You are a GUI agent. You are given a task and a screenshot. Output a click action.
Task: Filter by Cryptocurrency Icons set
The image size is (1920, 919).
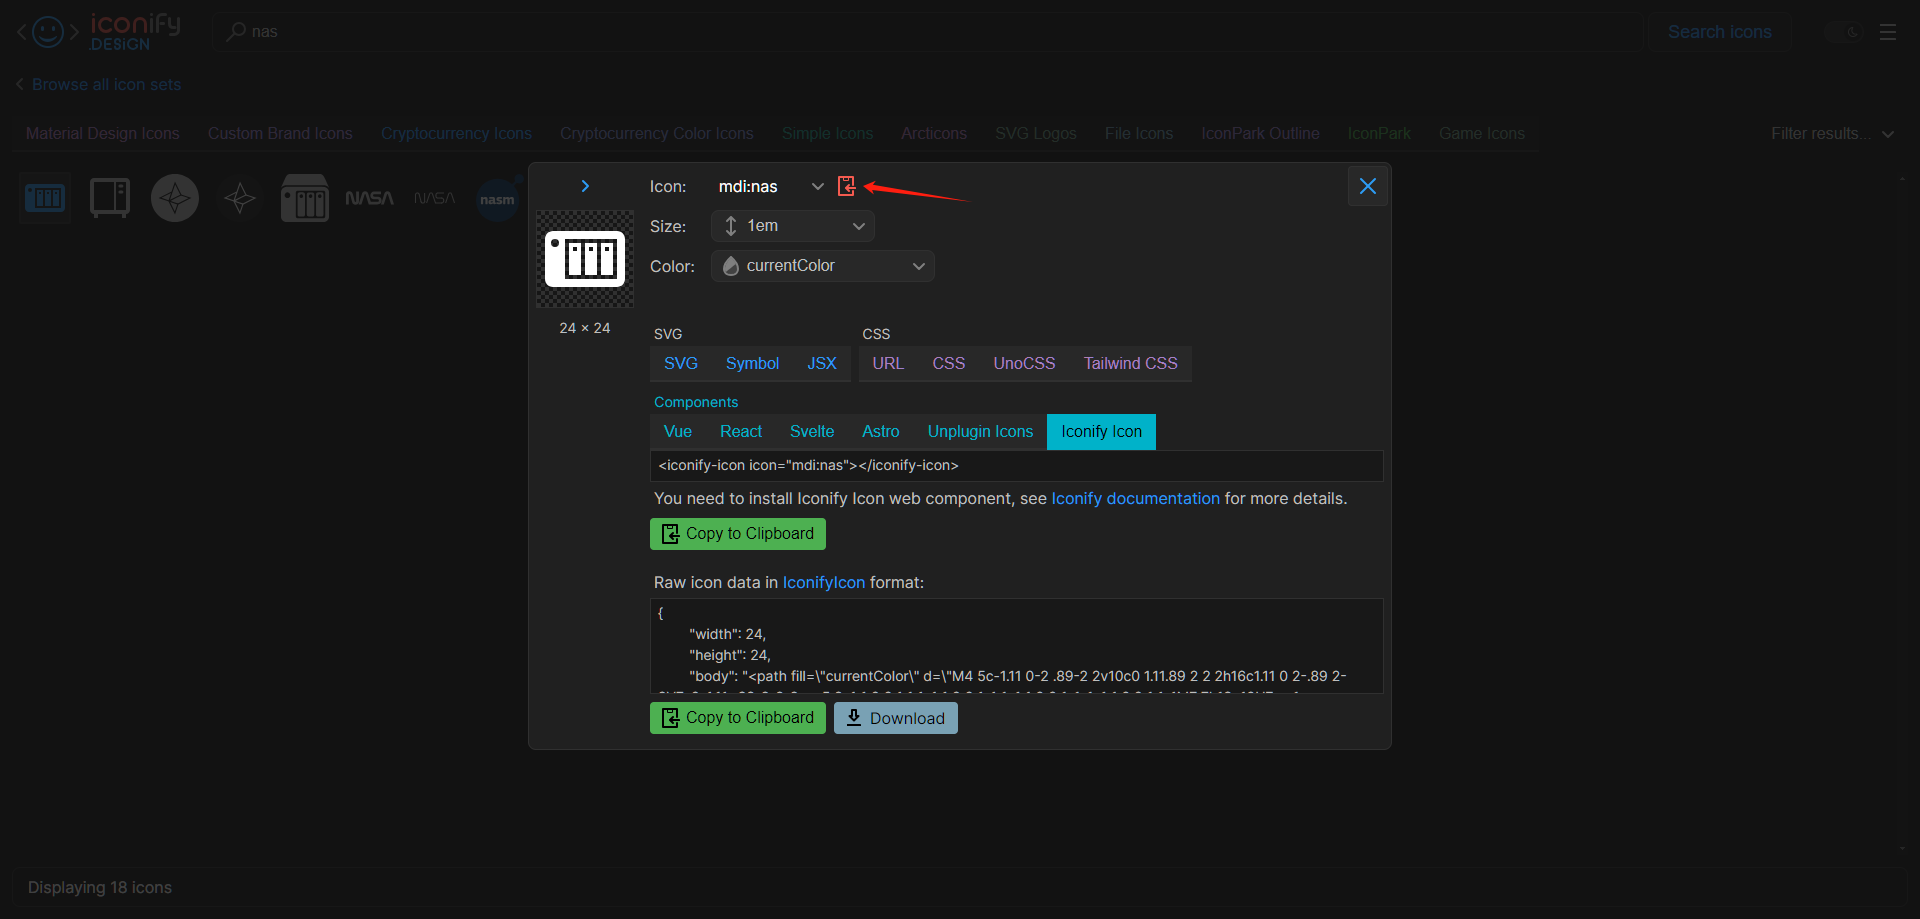(x=456, y=134)
